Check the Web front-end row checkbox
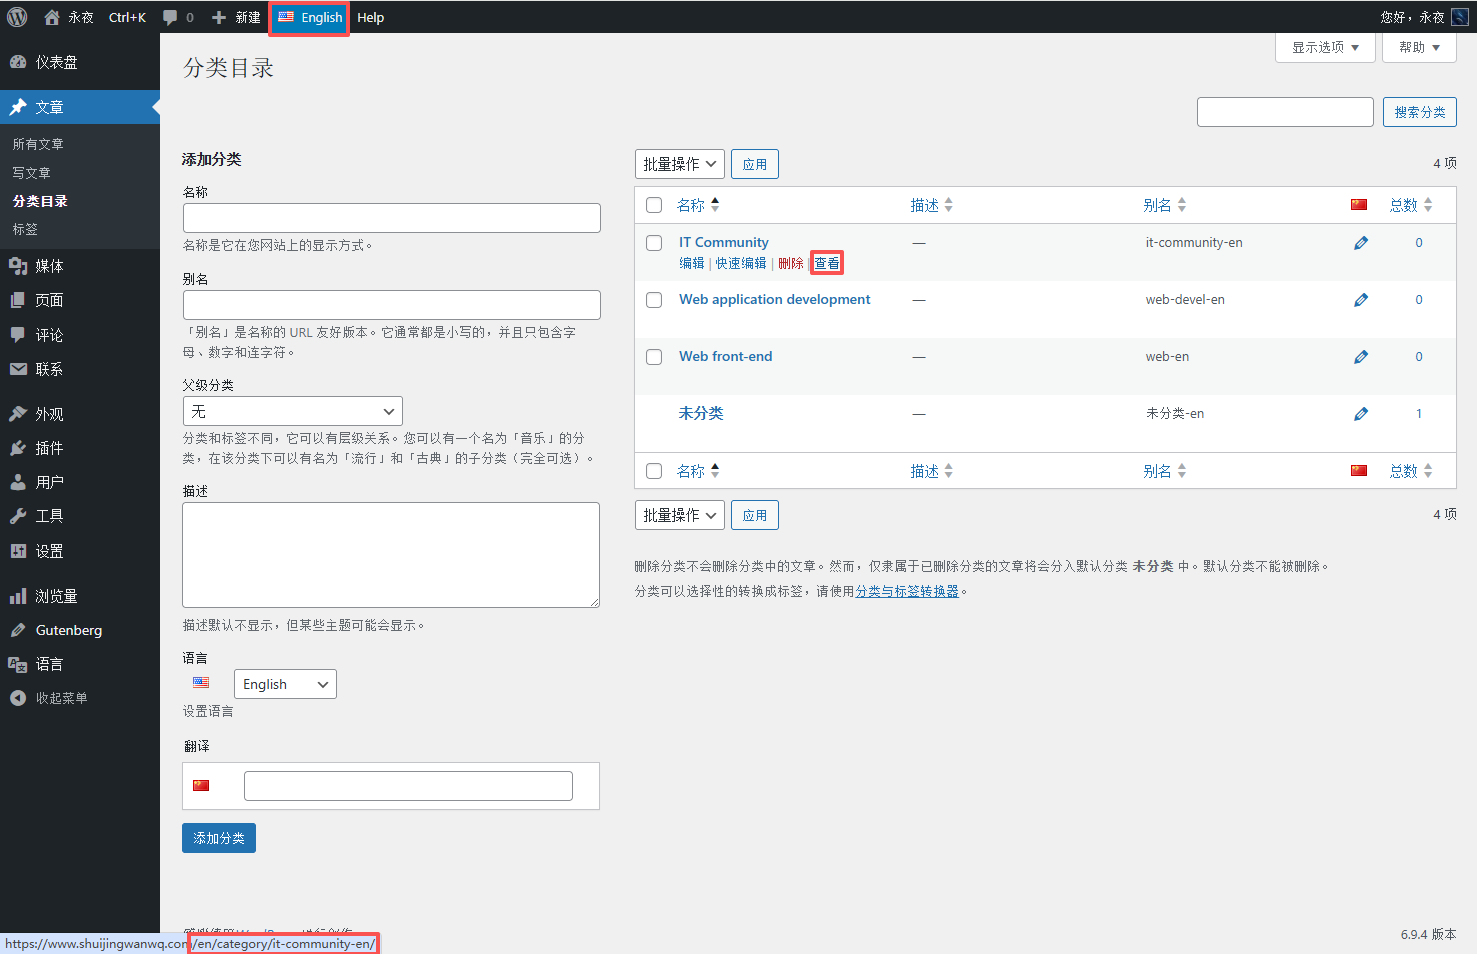The height and width of the screenshot is (954, 1477). [x=654, y=357]
